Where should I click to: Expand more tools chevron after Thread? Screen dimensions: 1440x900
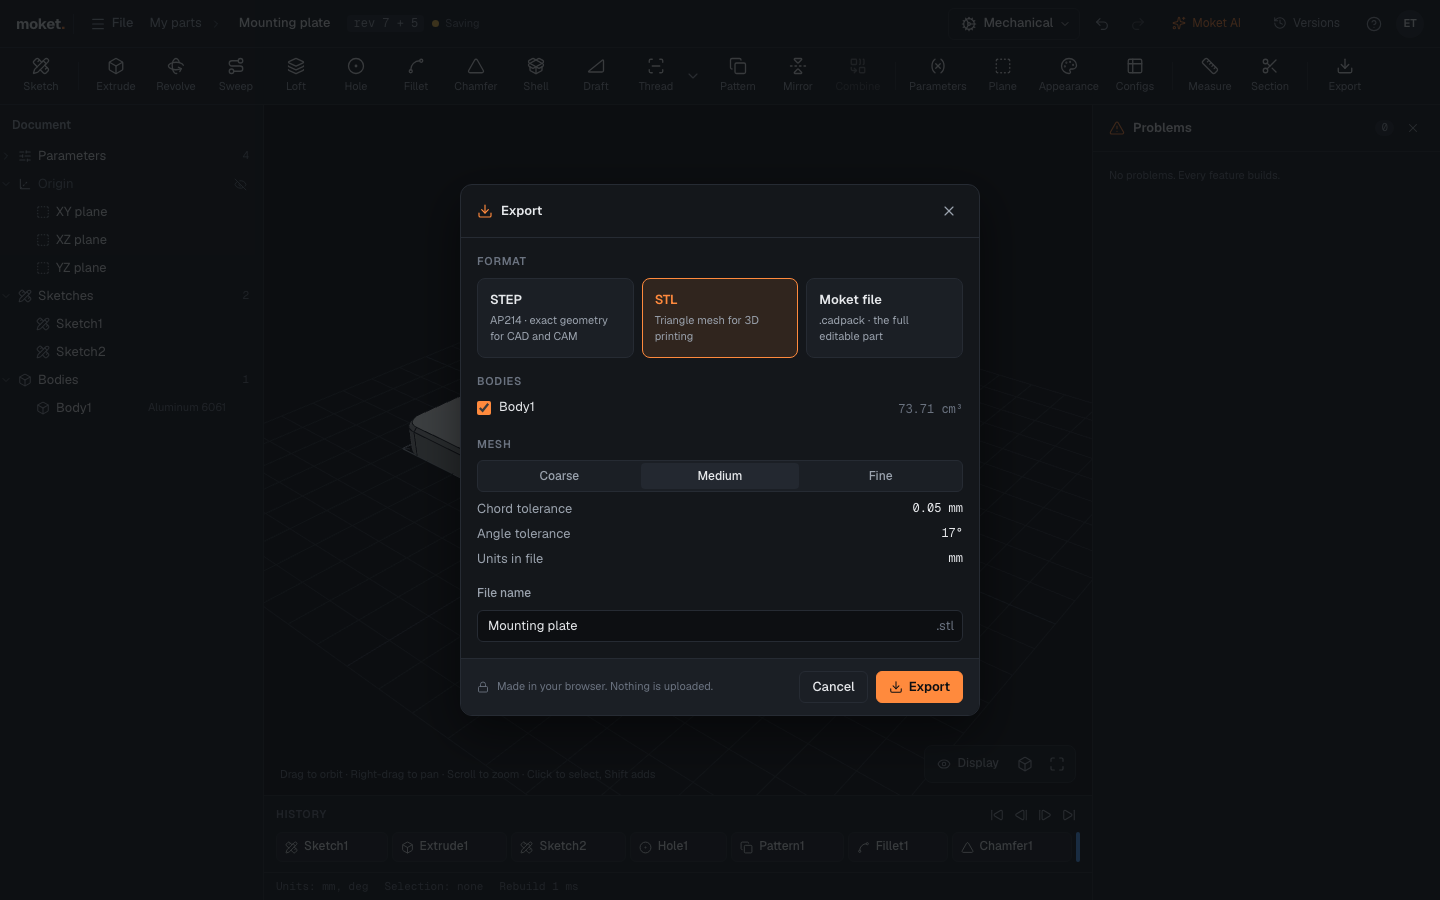[x=693, y=75]
